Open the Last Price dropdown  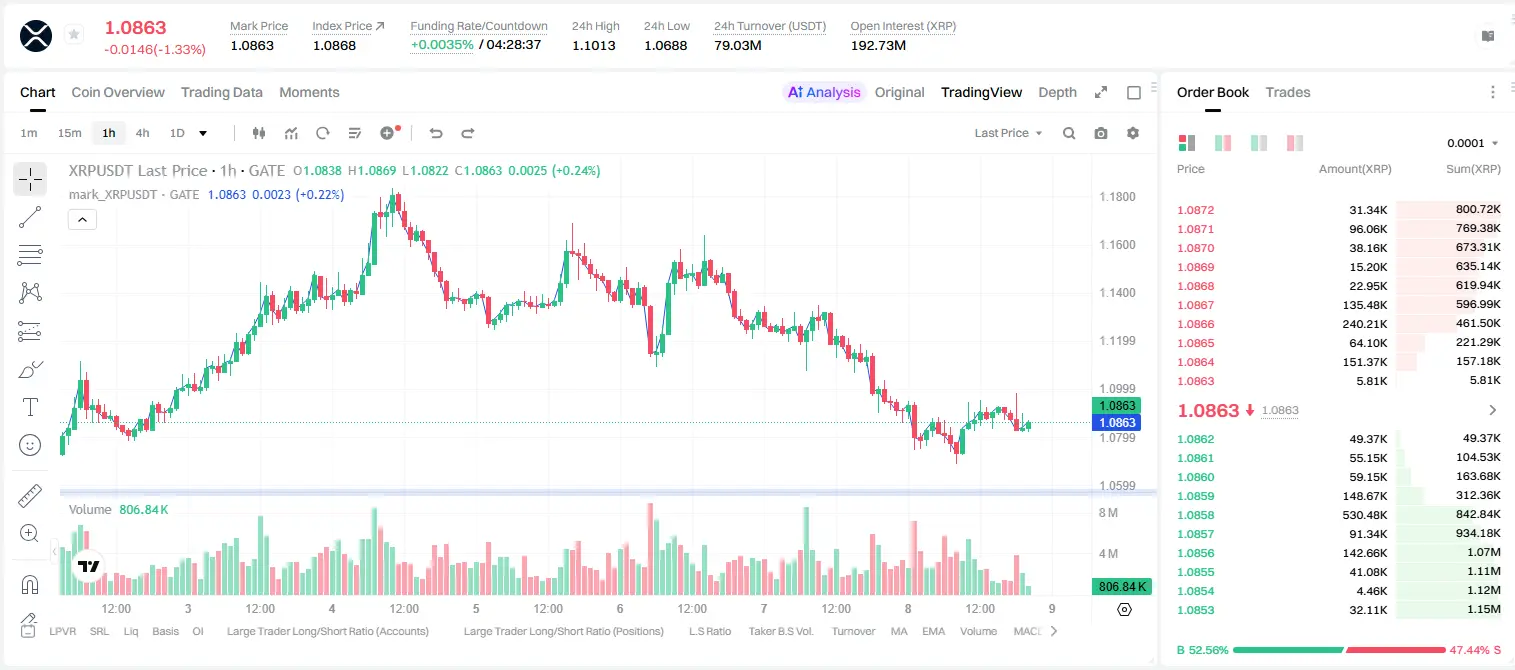click(1008, 133)
